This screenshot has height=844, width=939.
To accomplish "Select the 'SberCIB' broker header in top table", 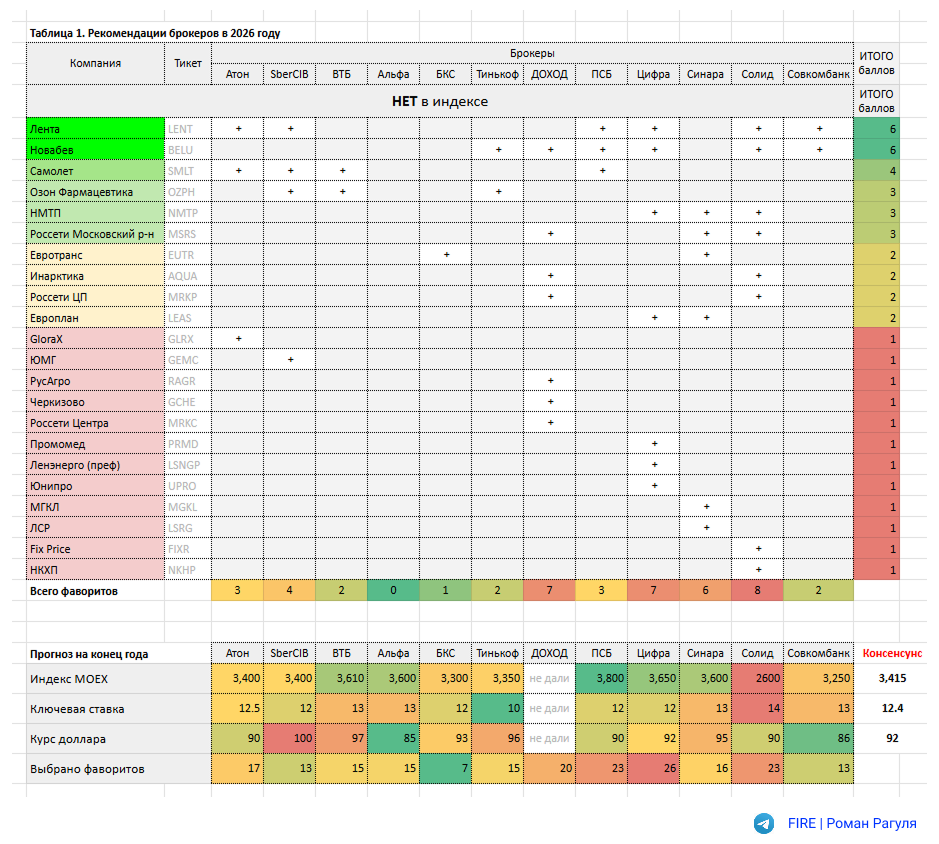I will click(x=289, y=74).
